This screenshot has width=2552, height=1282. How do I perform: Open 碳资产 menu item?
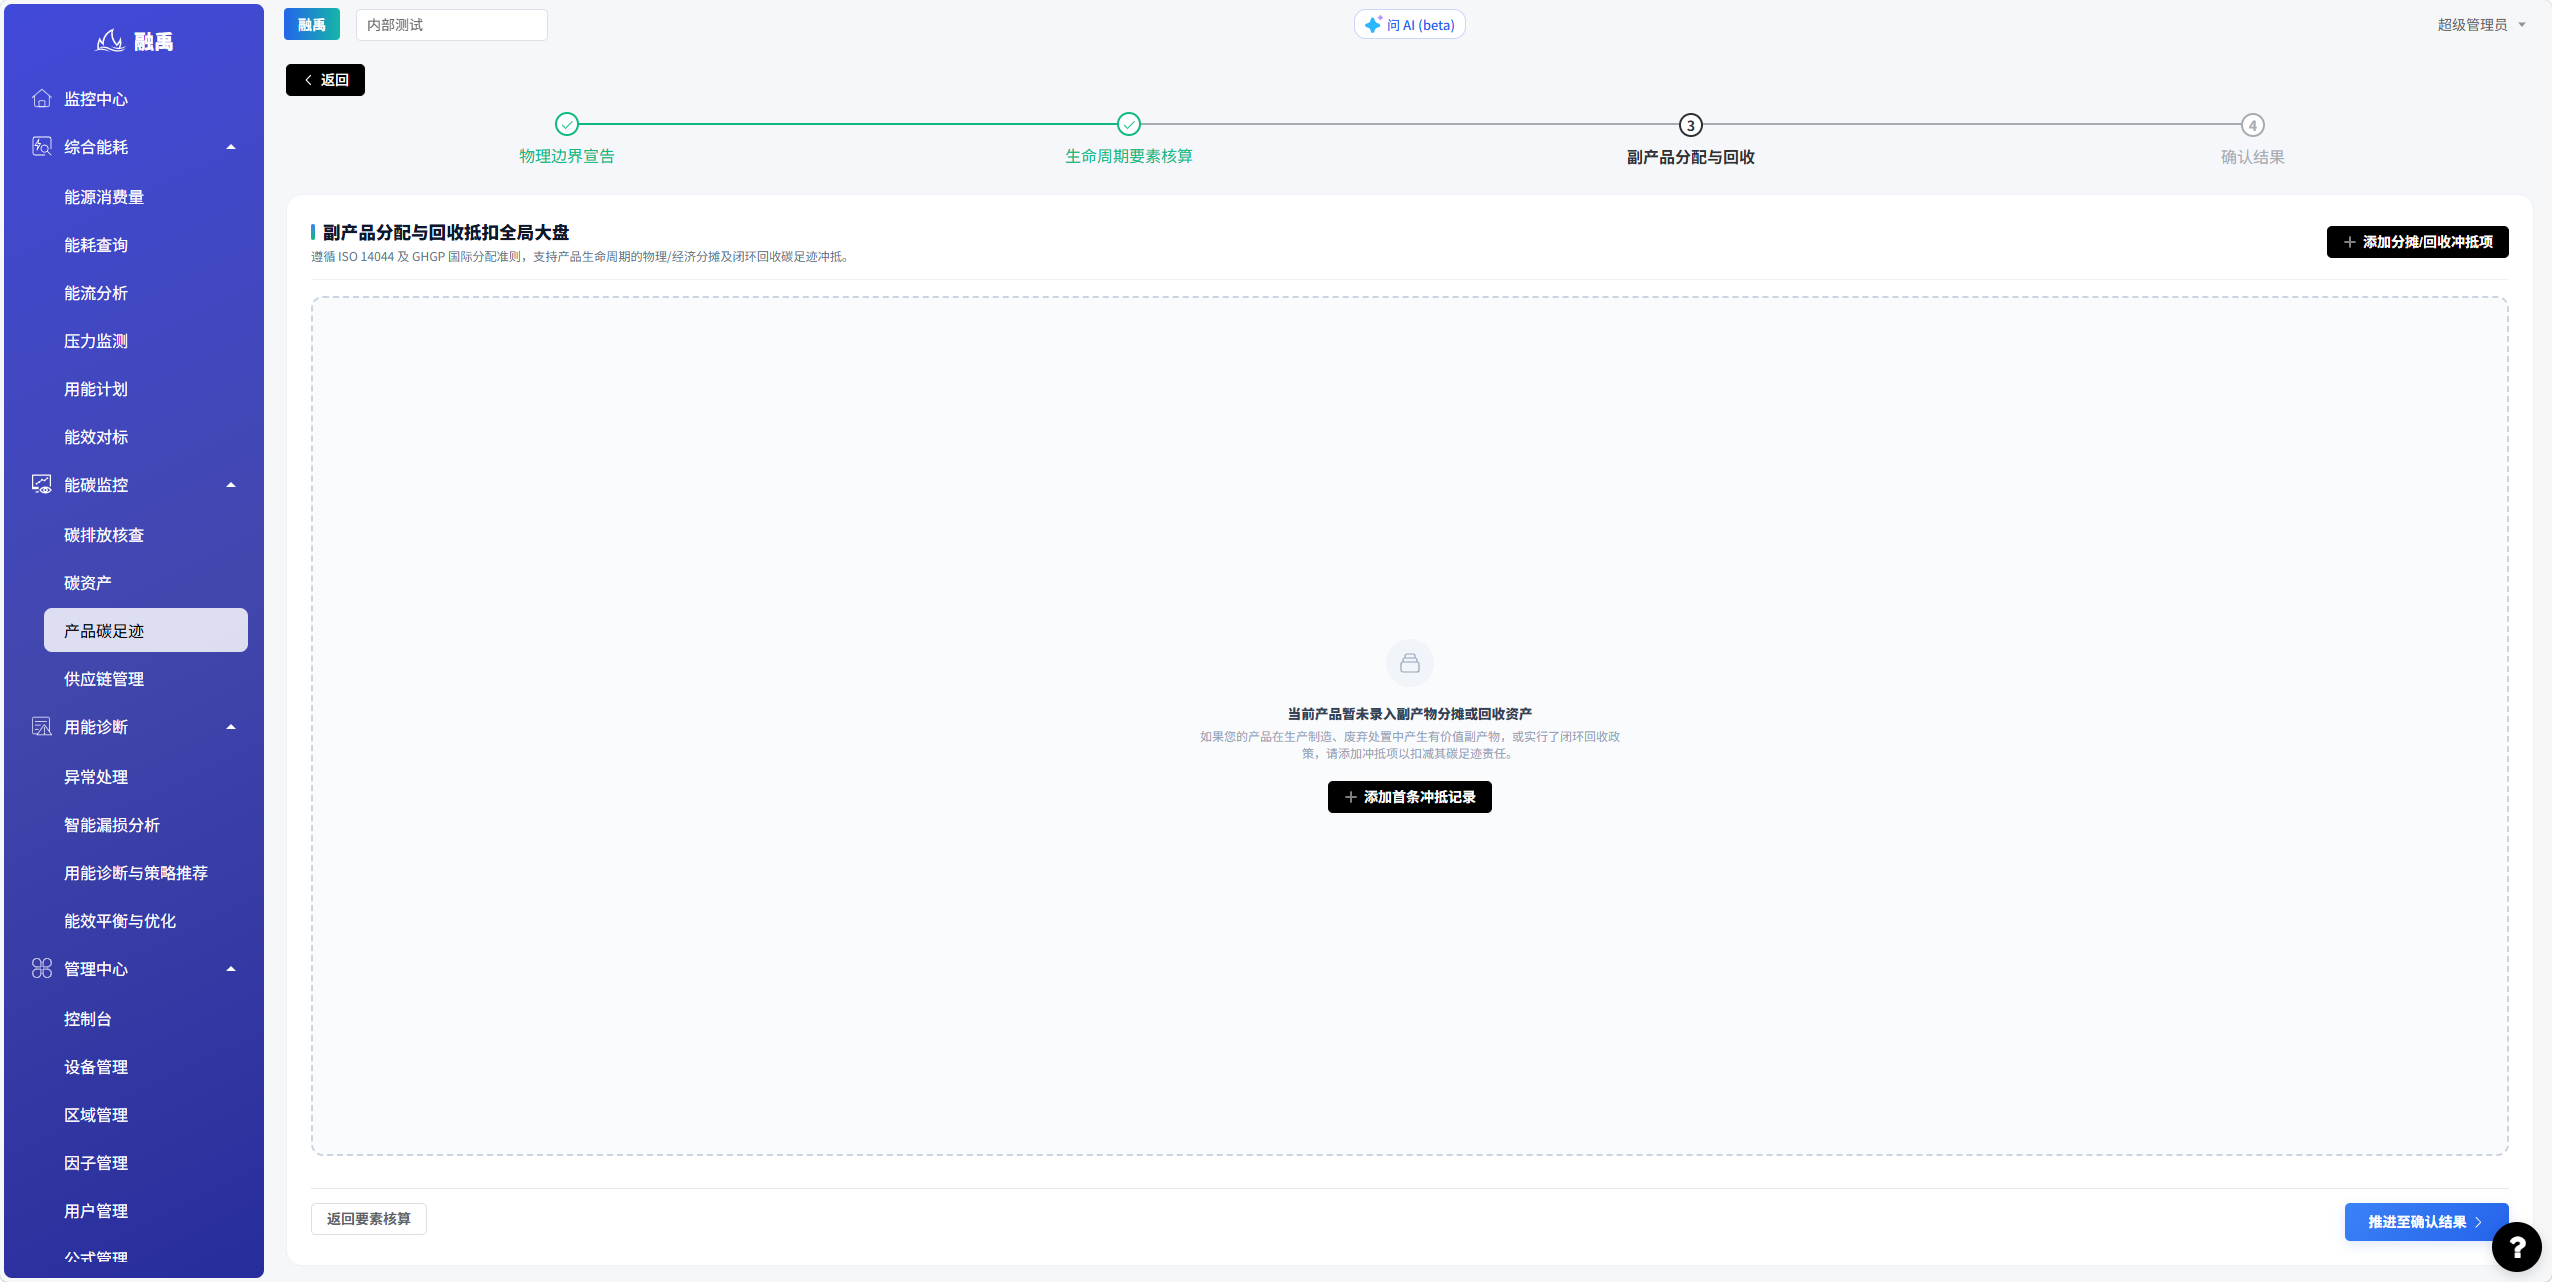(146, 583)
